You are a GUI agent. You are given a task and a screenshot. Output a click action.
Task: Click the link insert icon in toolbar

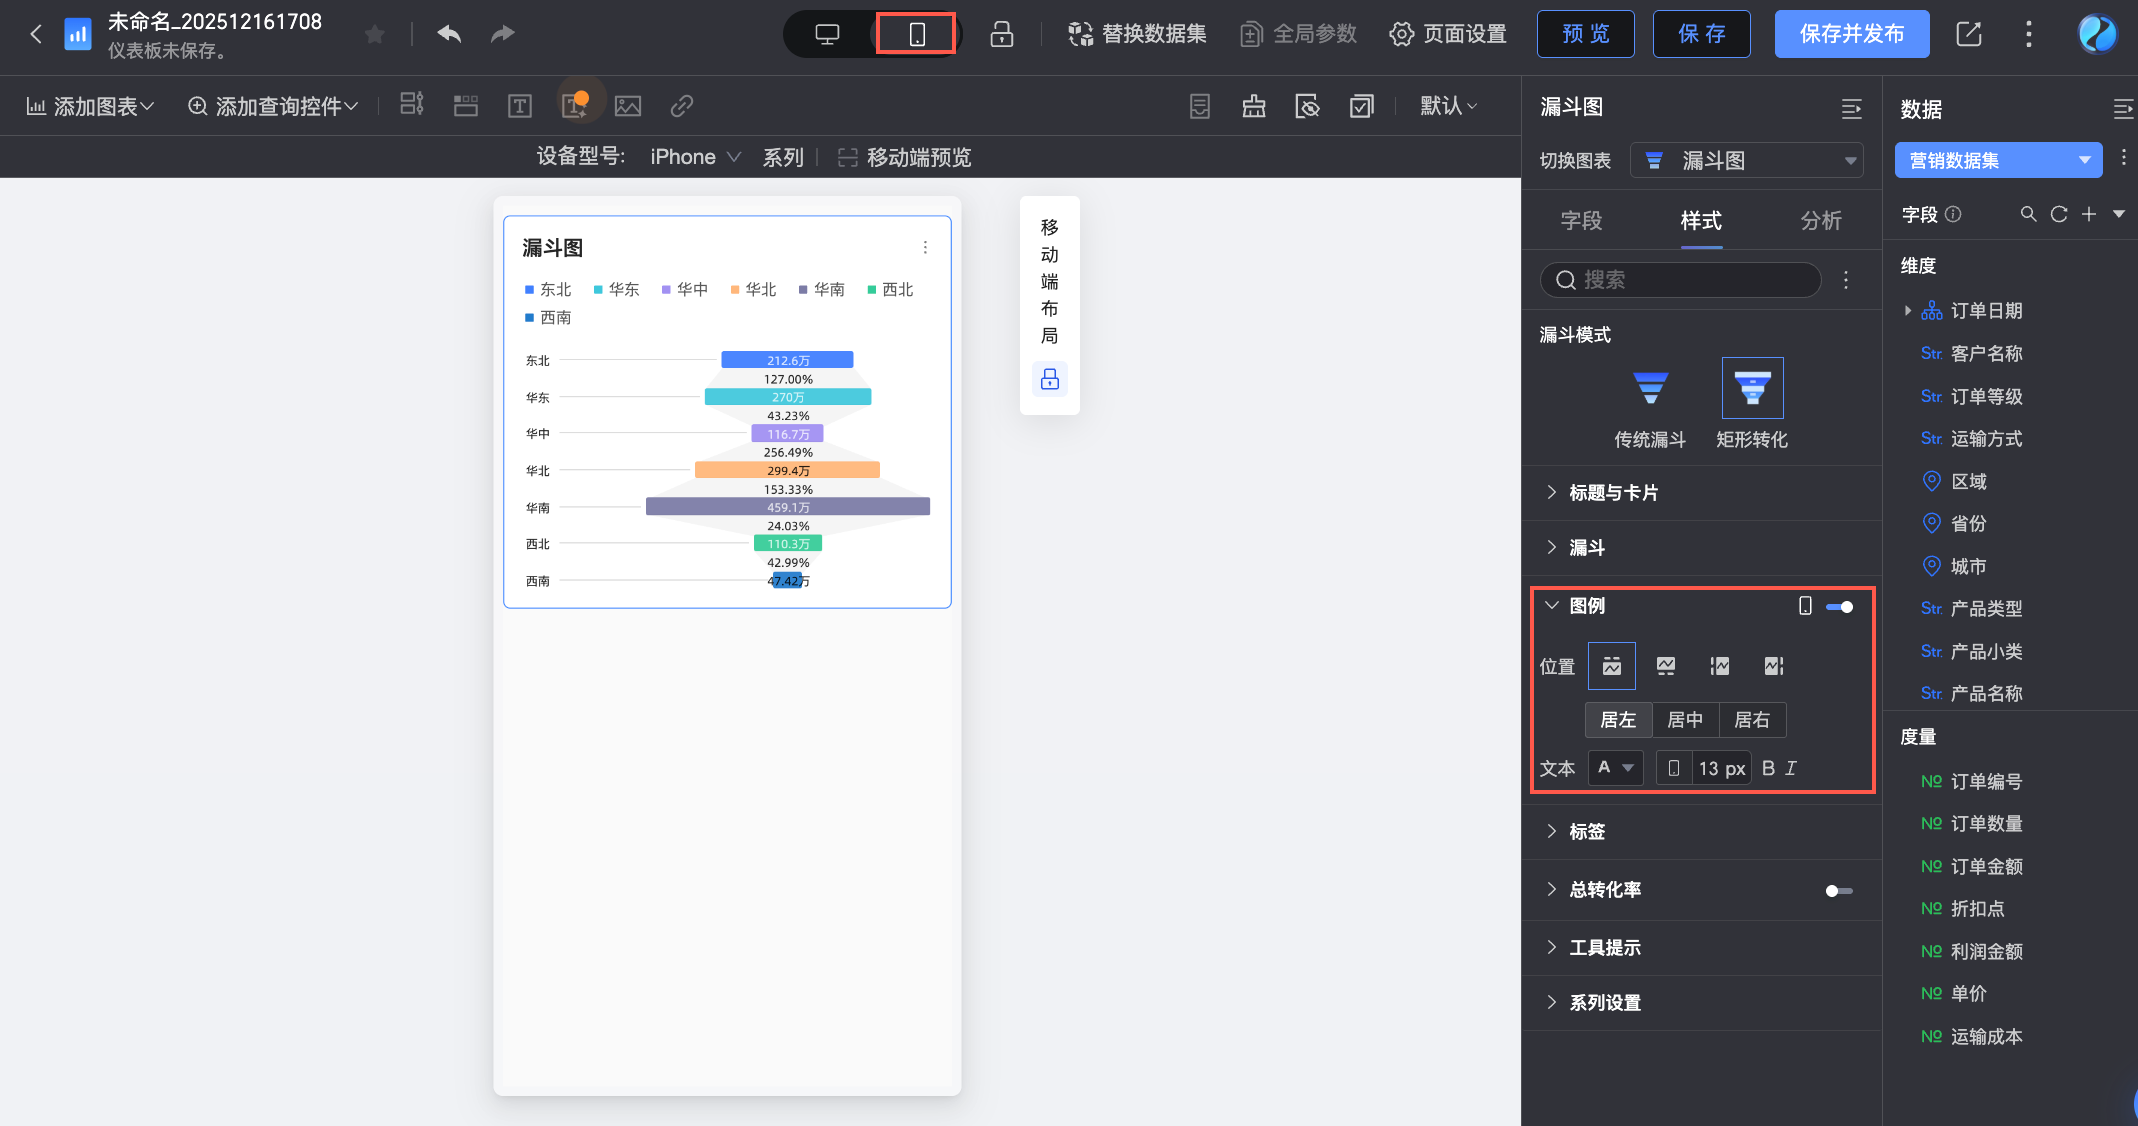(x=681, y=106)
